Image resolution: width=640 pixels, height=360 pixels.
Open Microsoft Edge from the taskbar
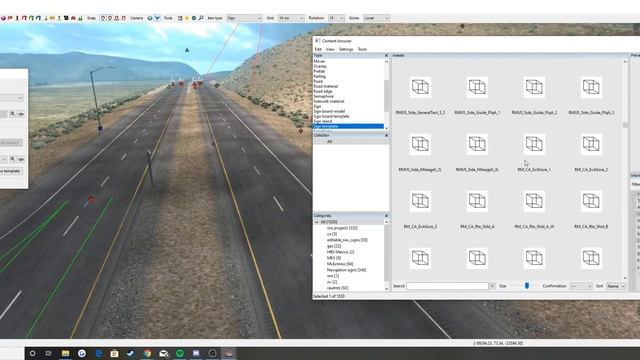tap(98, 353)
